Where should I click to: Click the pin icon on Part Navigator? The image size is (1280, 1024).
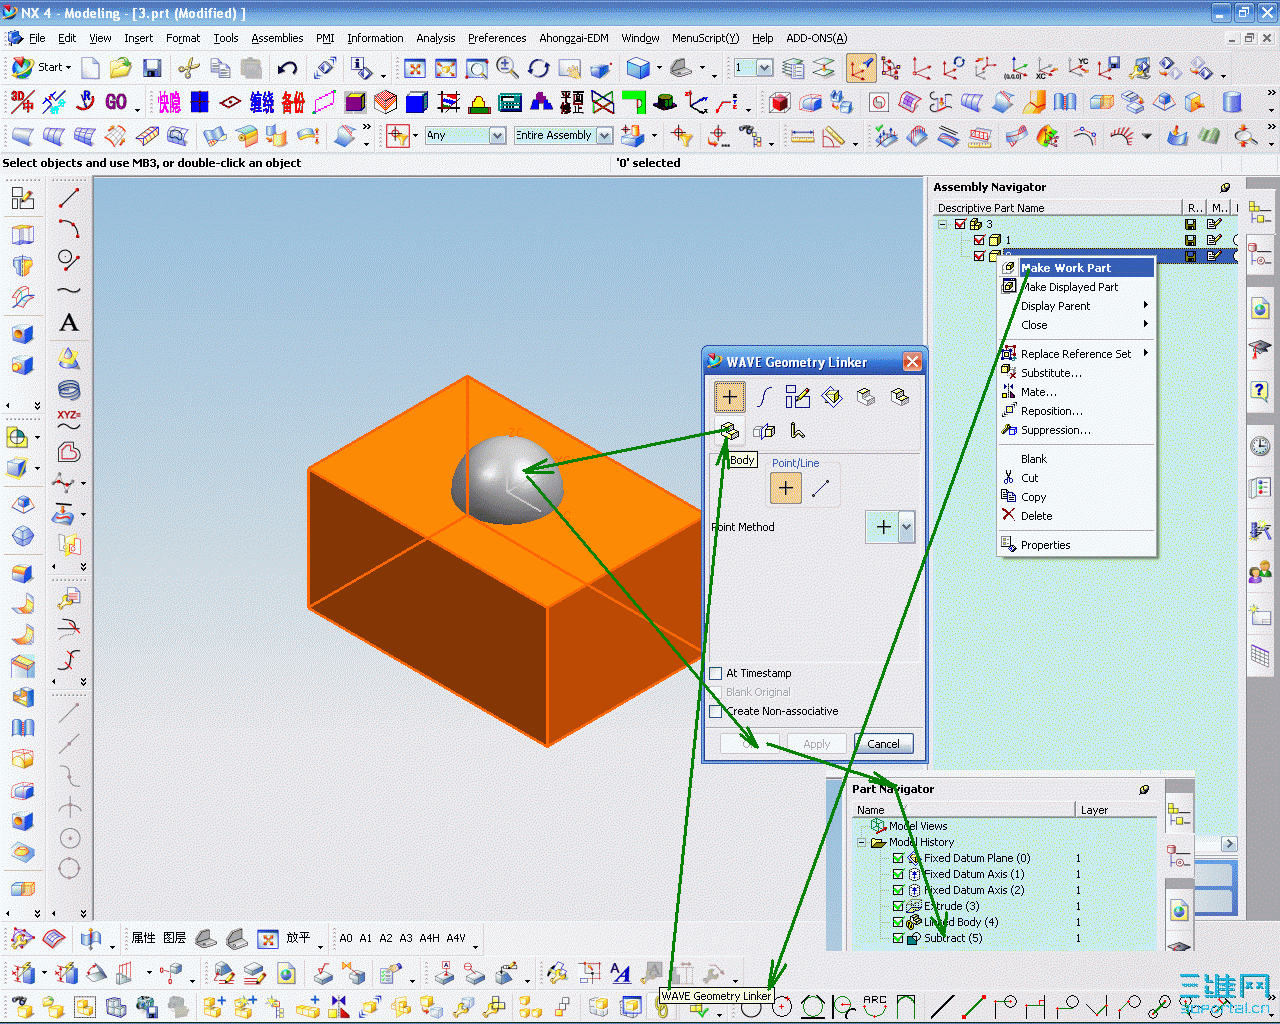click(x=1145, y=789)
